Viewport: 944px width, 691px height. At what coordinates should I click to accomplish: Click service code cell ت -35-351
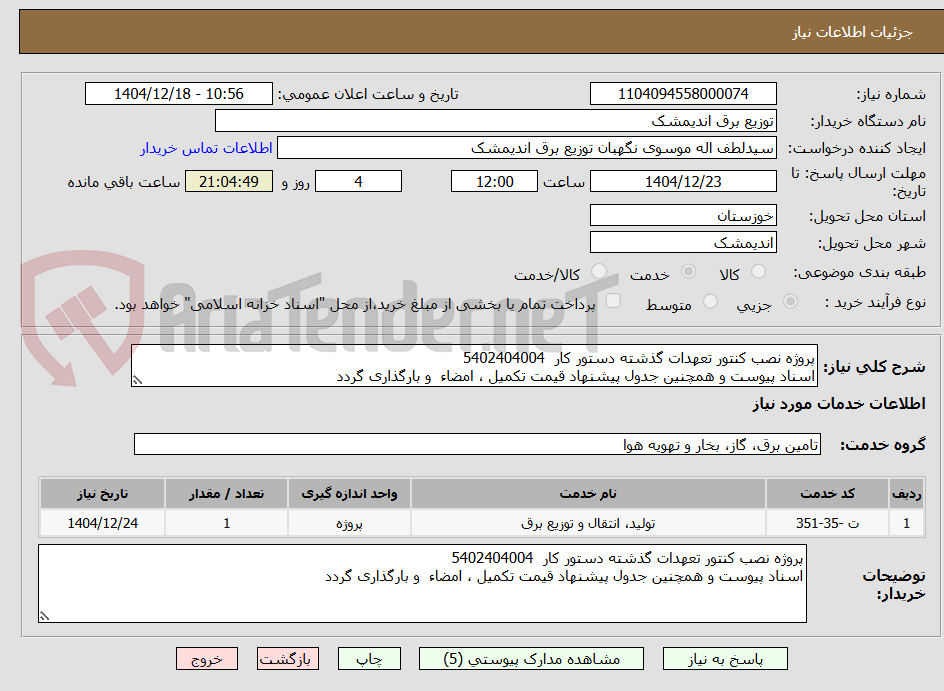click(827, 523)
